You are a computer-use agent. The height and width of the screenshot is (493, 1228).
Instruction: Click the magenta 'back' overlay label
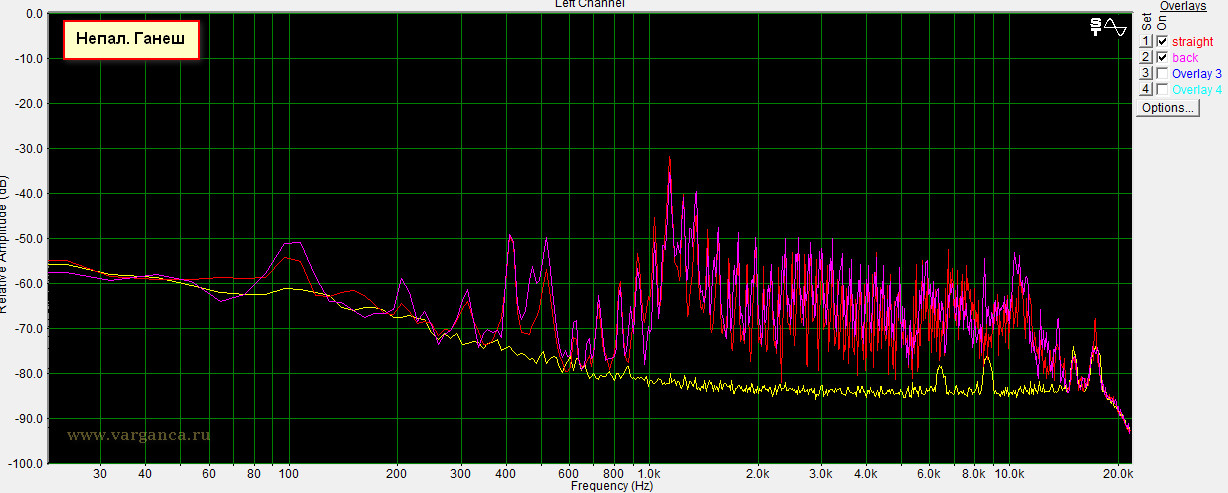1185,58
